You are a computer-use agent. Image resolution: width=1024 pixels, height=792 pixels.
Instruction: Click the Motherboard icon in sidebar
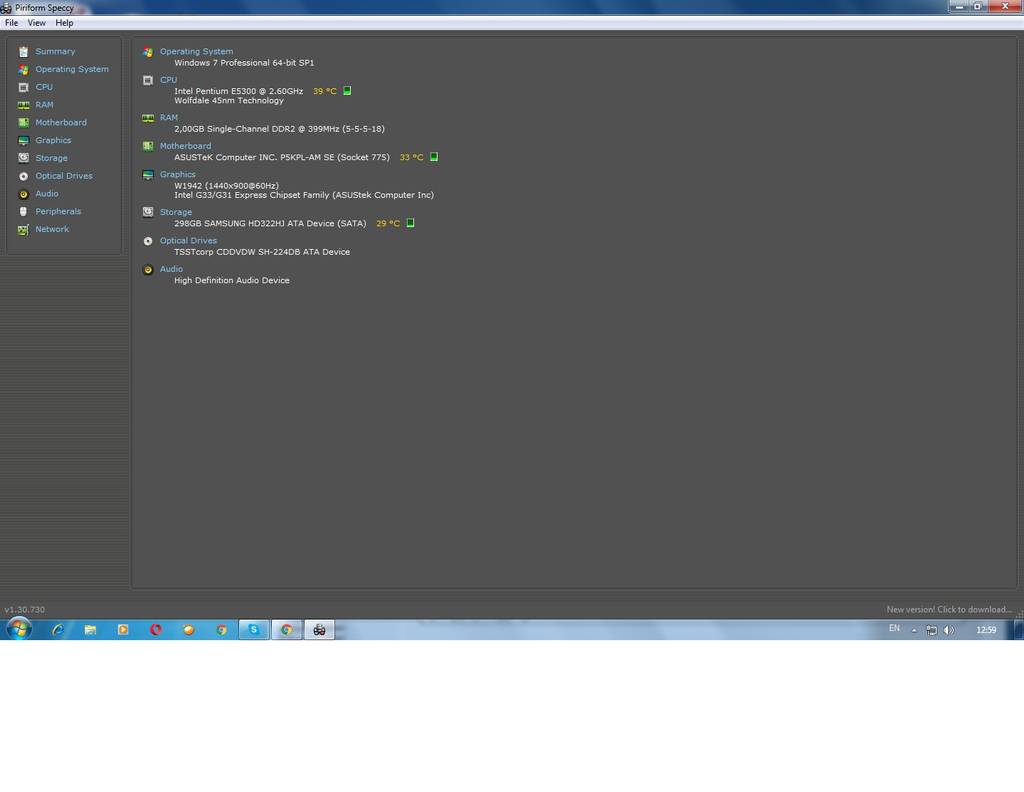point(24,122)
